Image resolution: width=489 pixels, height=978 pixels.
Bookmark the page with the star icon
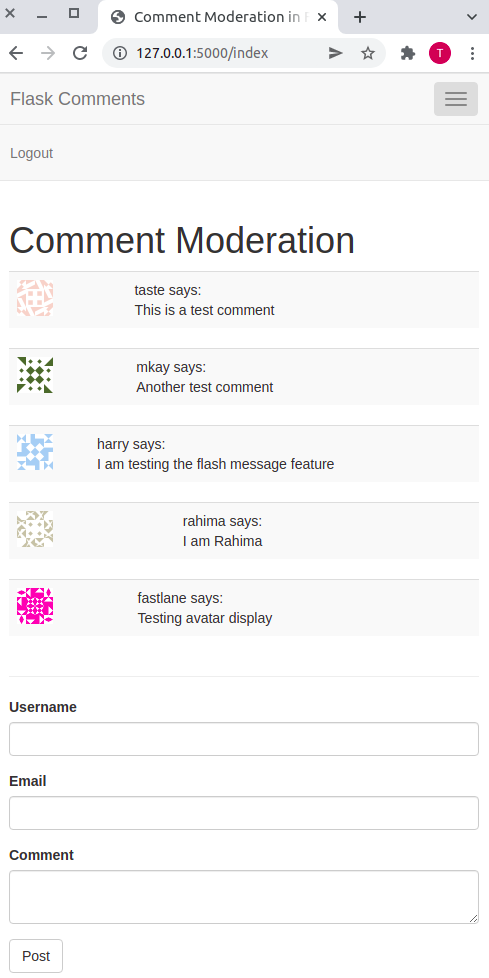[368, 53]
